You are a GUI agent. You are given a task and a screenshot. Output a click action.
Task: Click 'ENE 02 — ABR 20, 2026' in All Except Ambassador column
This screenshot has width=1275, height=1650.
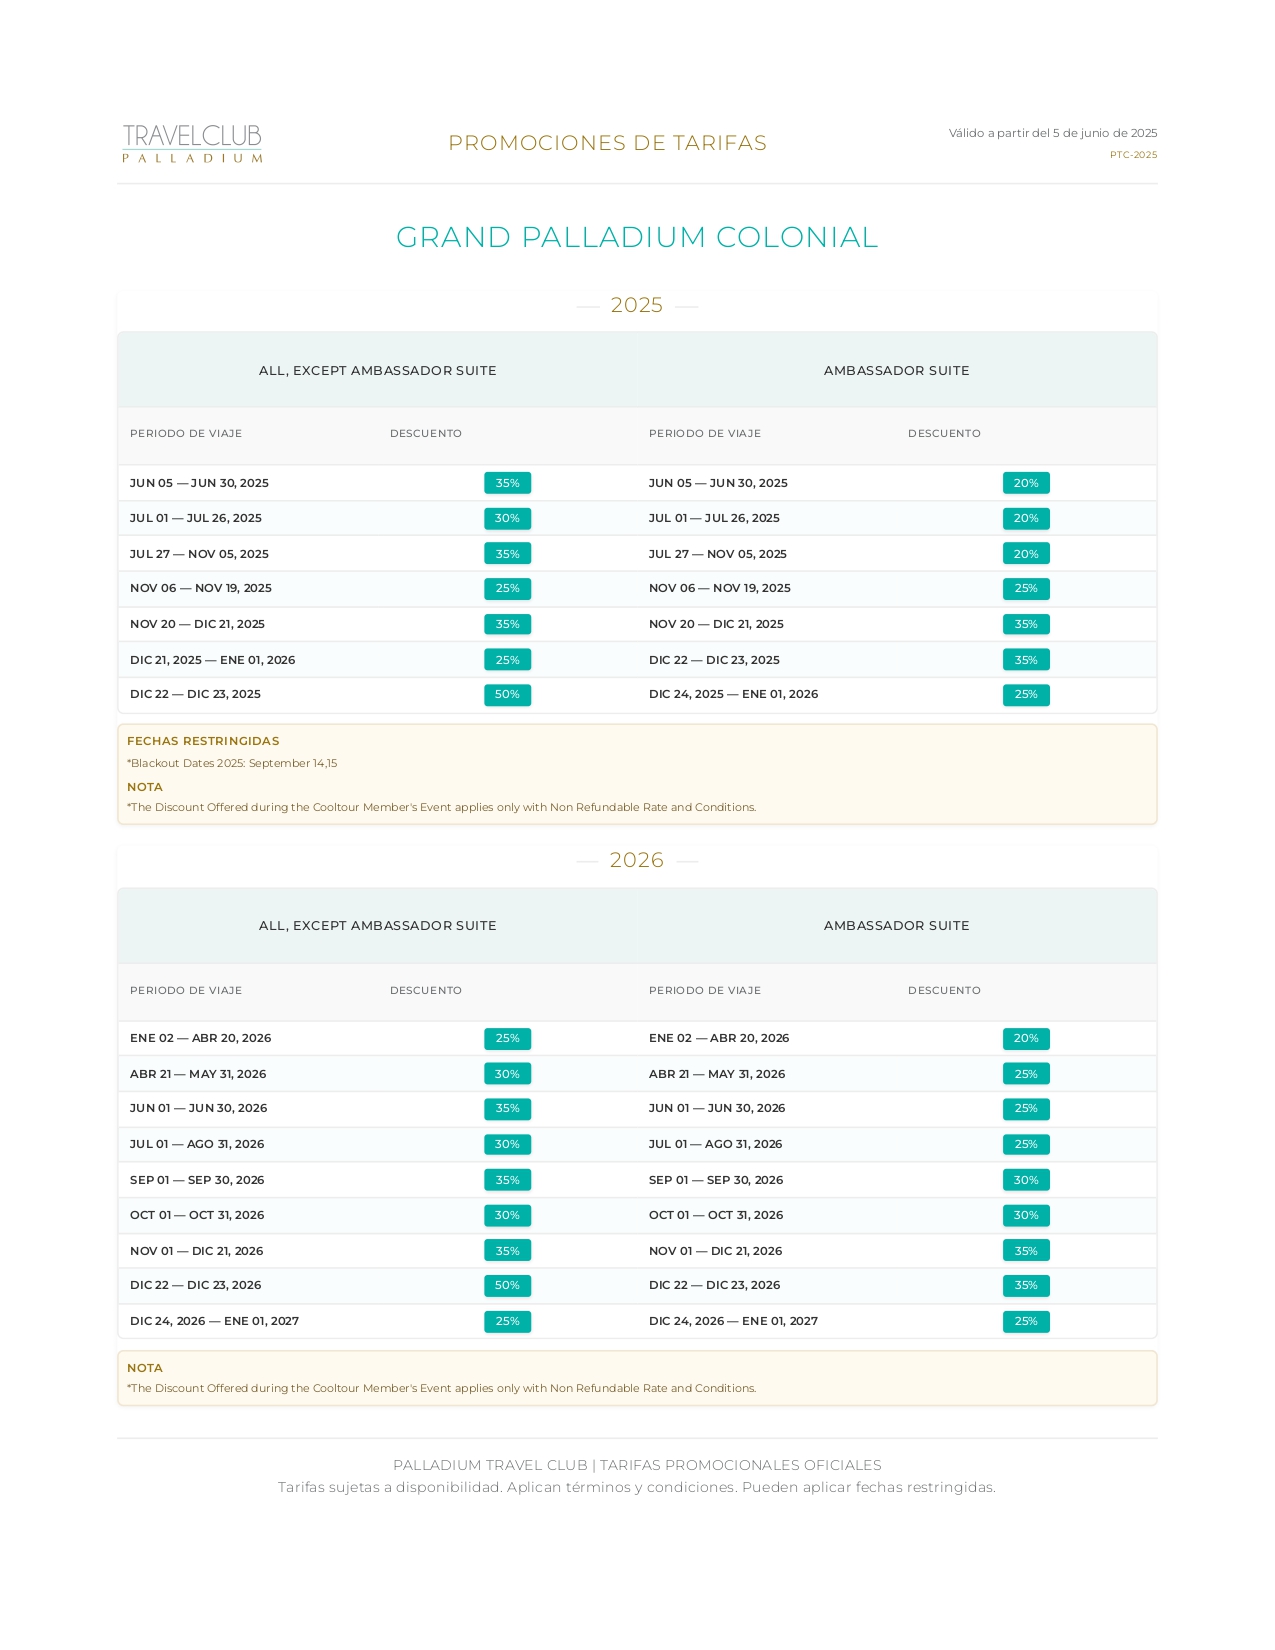(201, 1038)
